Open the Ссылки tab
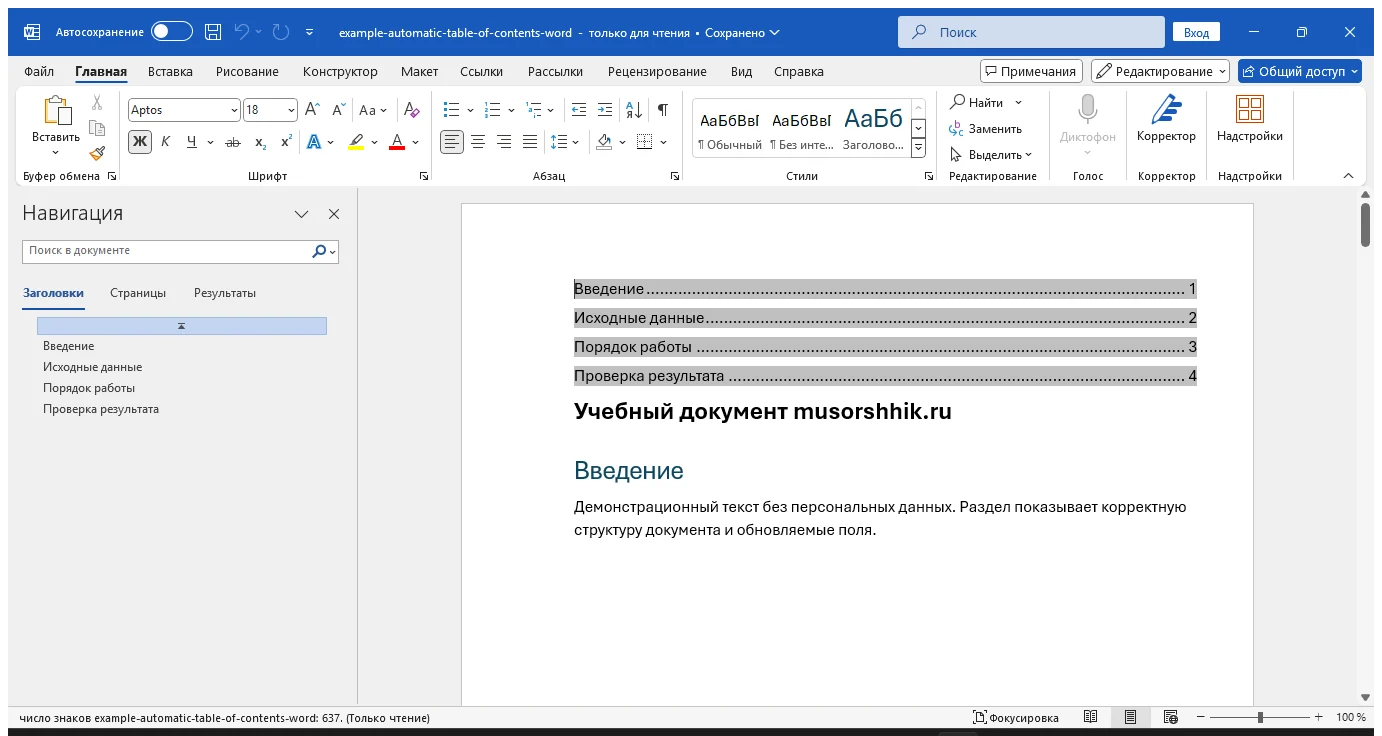Viewport: 1382px width, 736px height. click(481, 72)
